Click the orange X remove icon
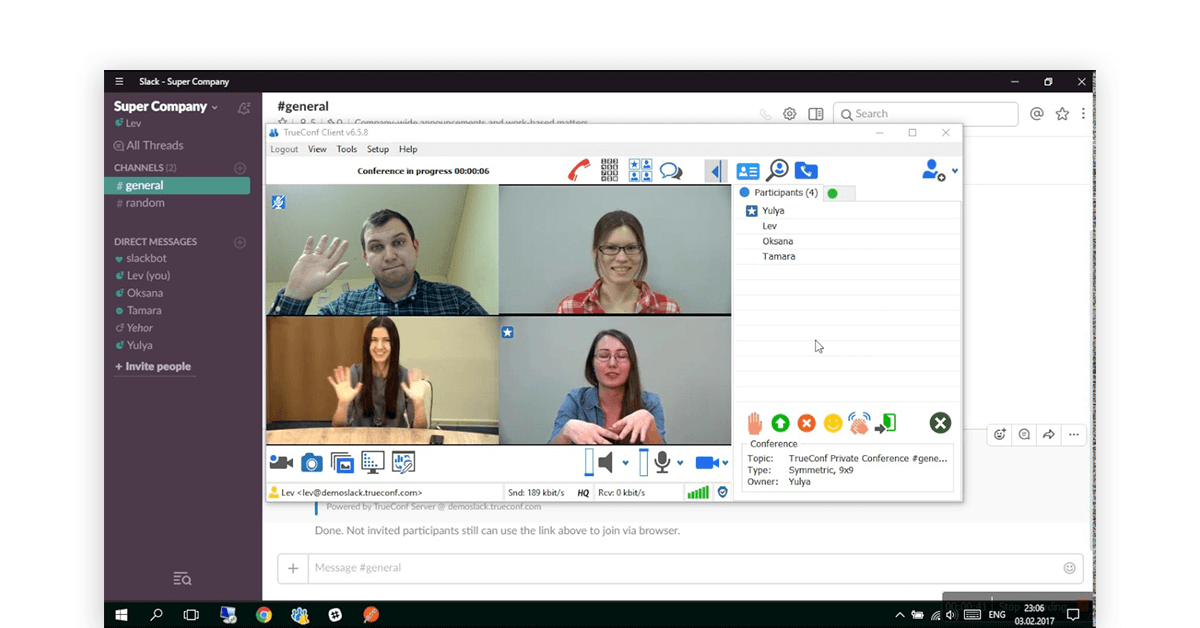 pos(806,423)
